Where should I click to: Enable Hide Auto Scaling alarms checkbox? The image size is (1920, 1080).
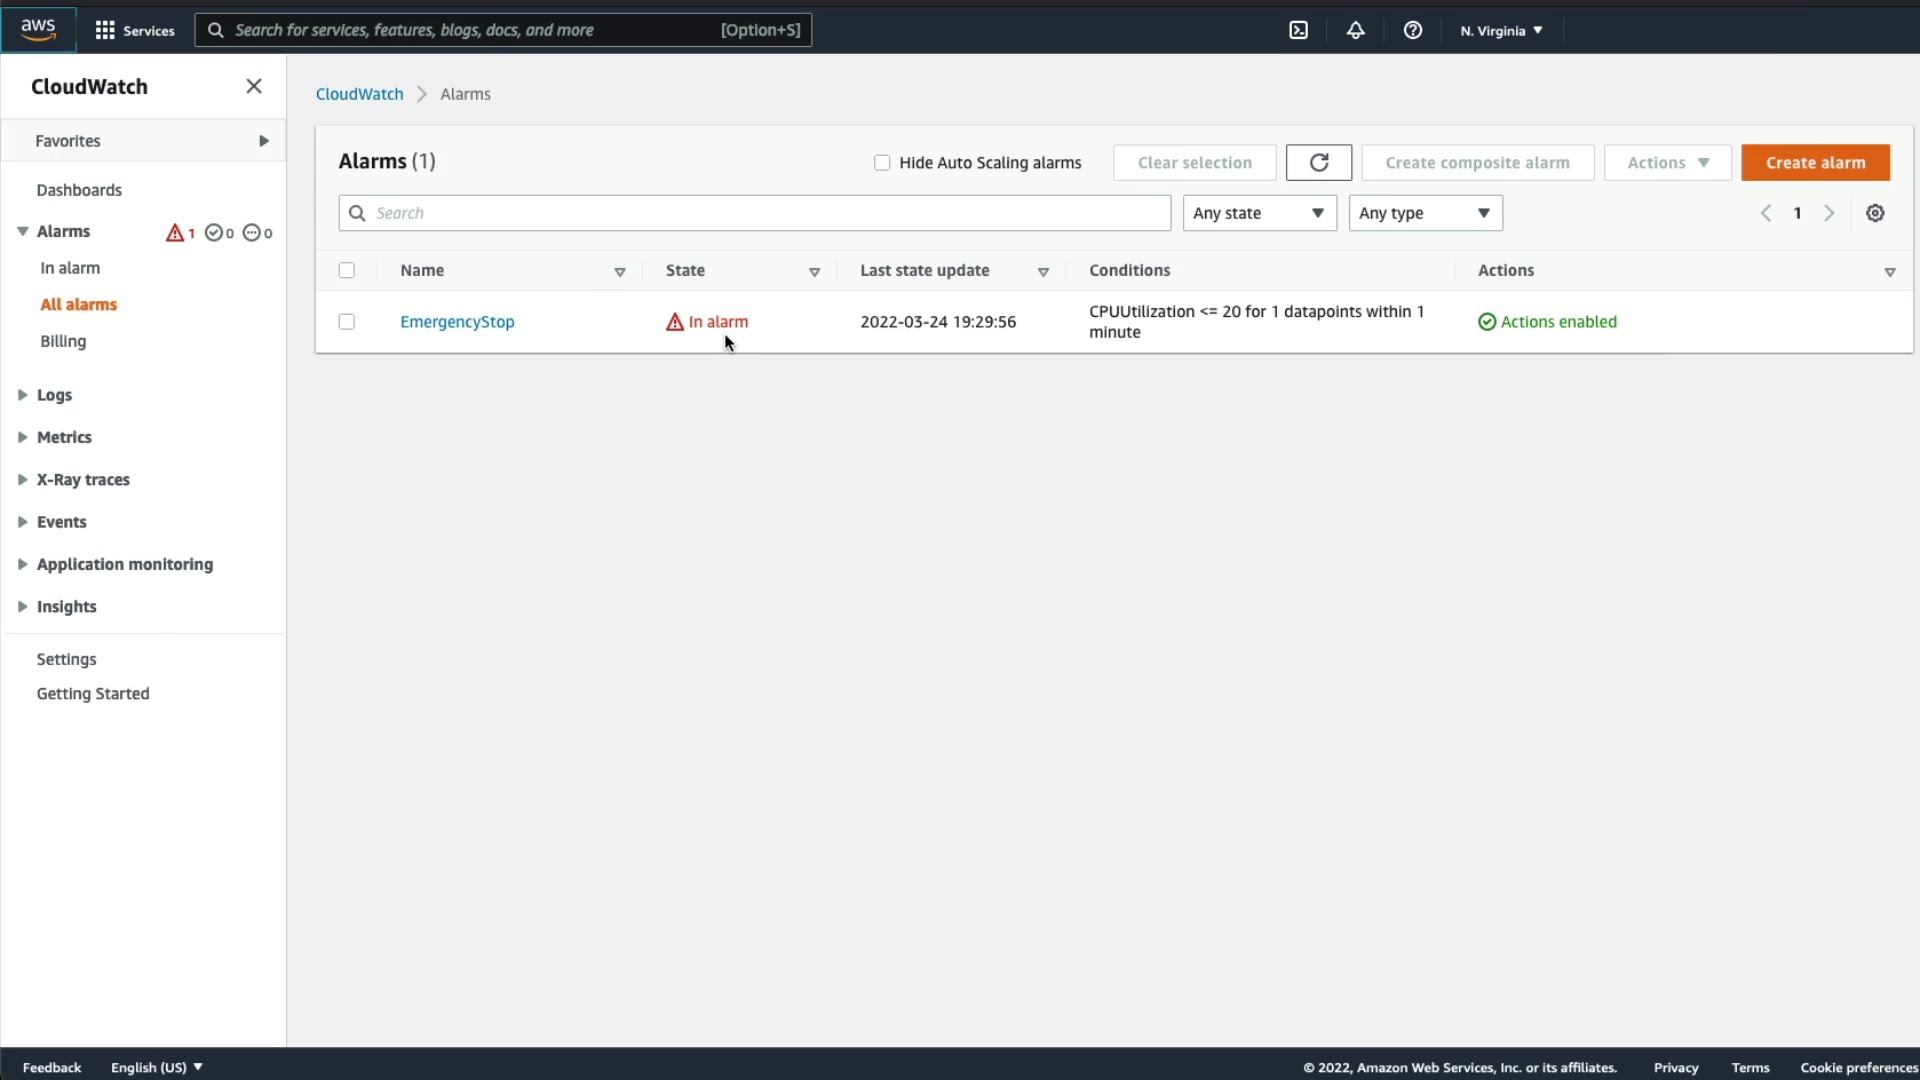click(x=882, y=163)
